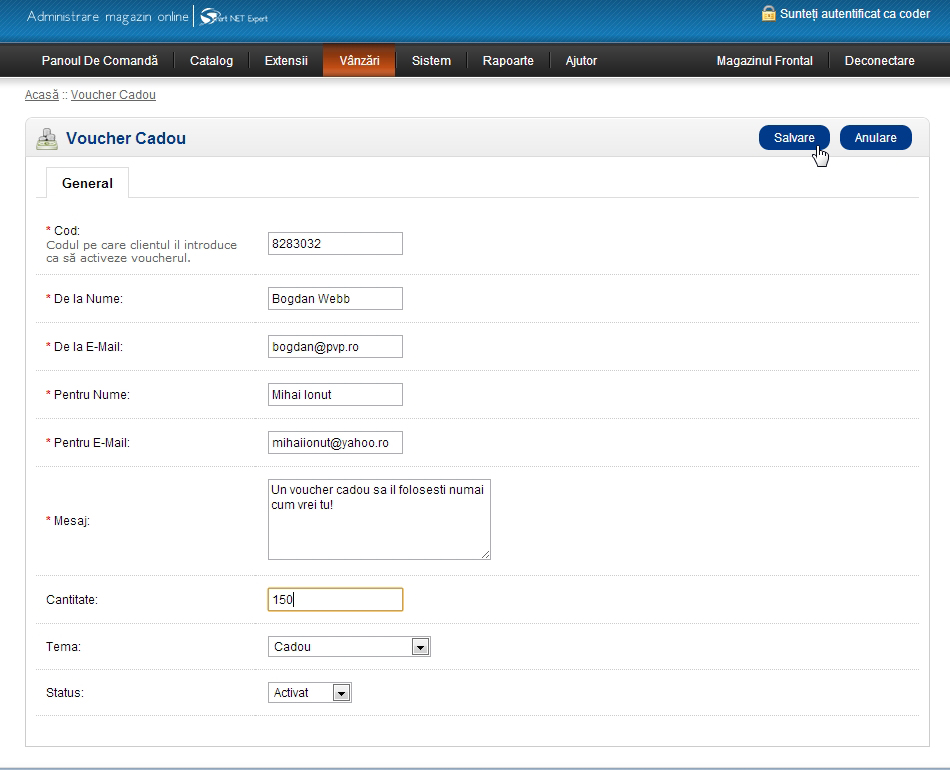Click the lock icon beside authentication text

(x=768, y=14)
